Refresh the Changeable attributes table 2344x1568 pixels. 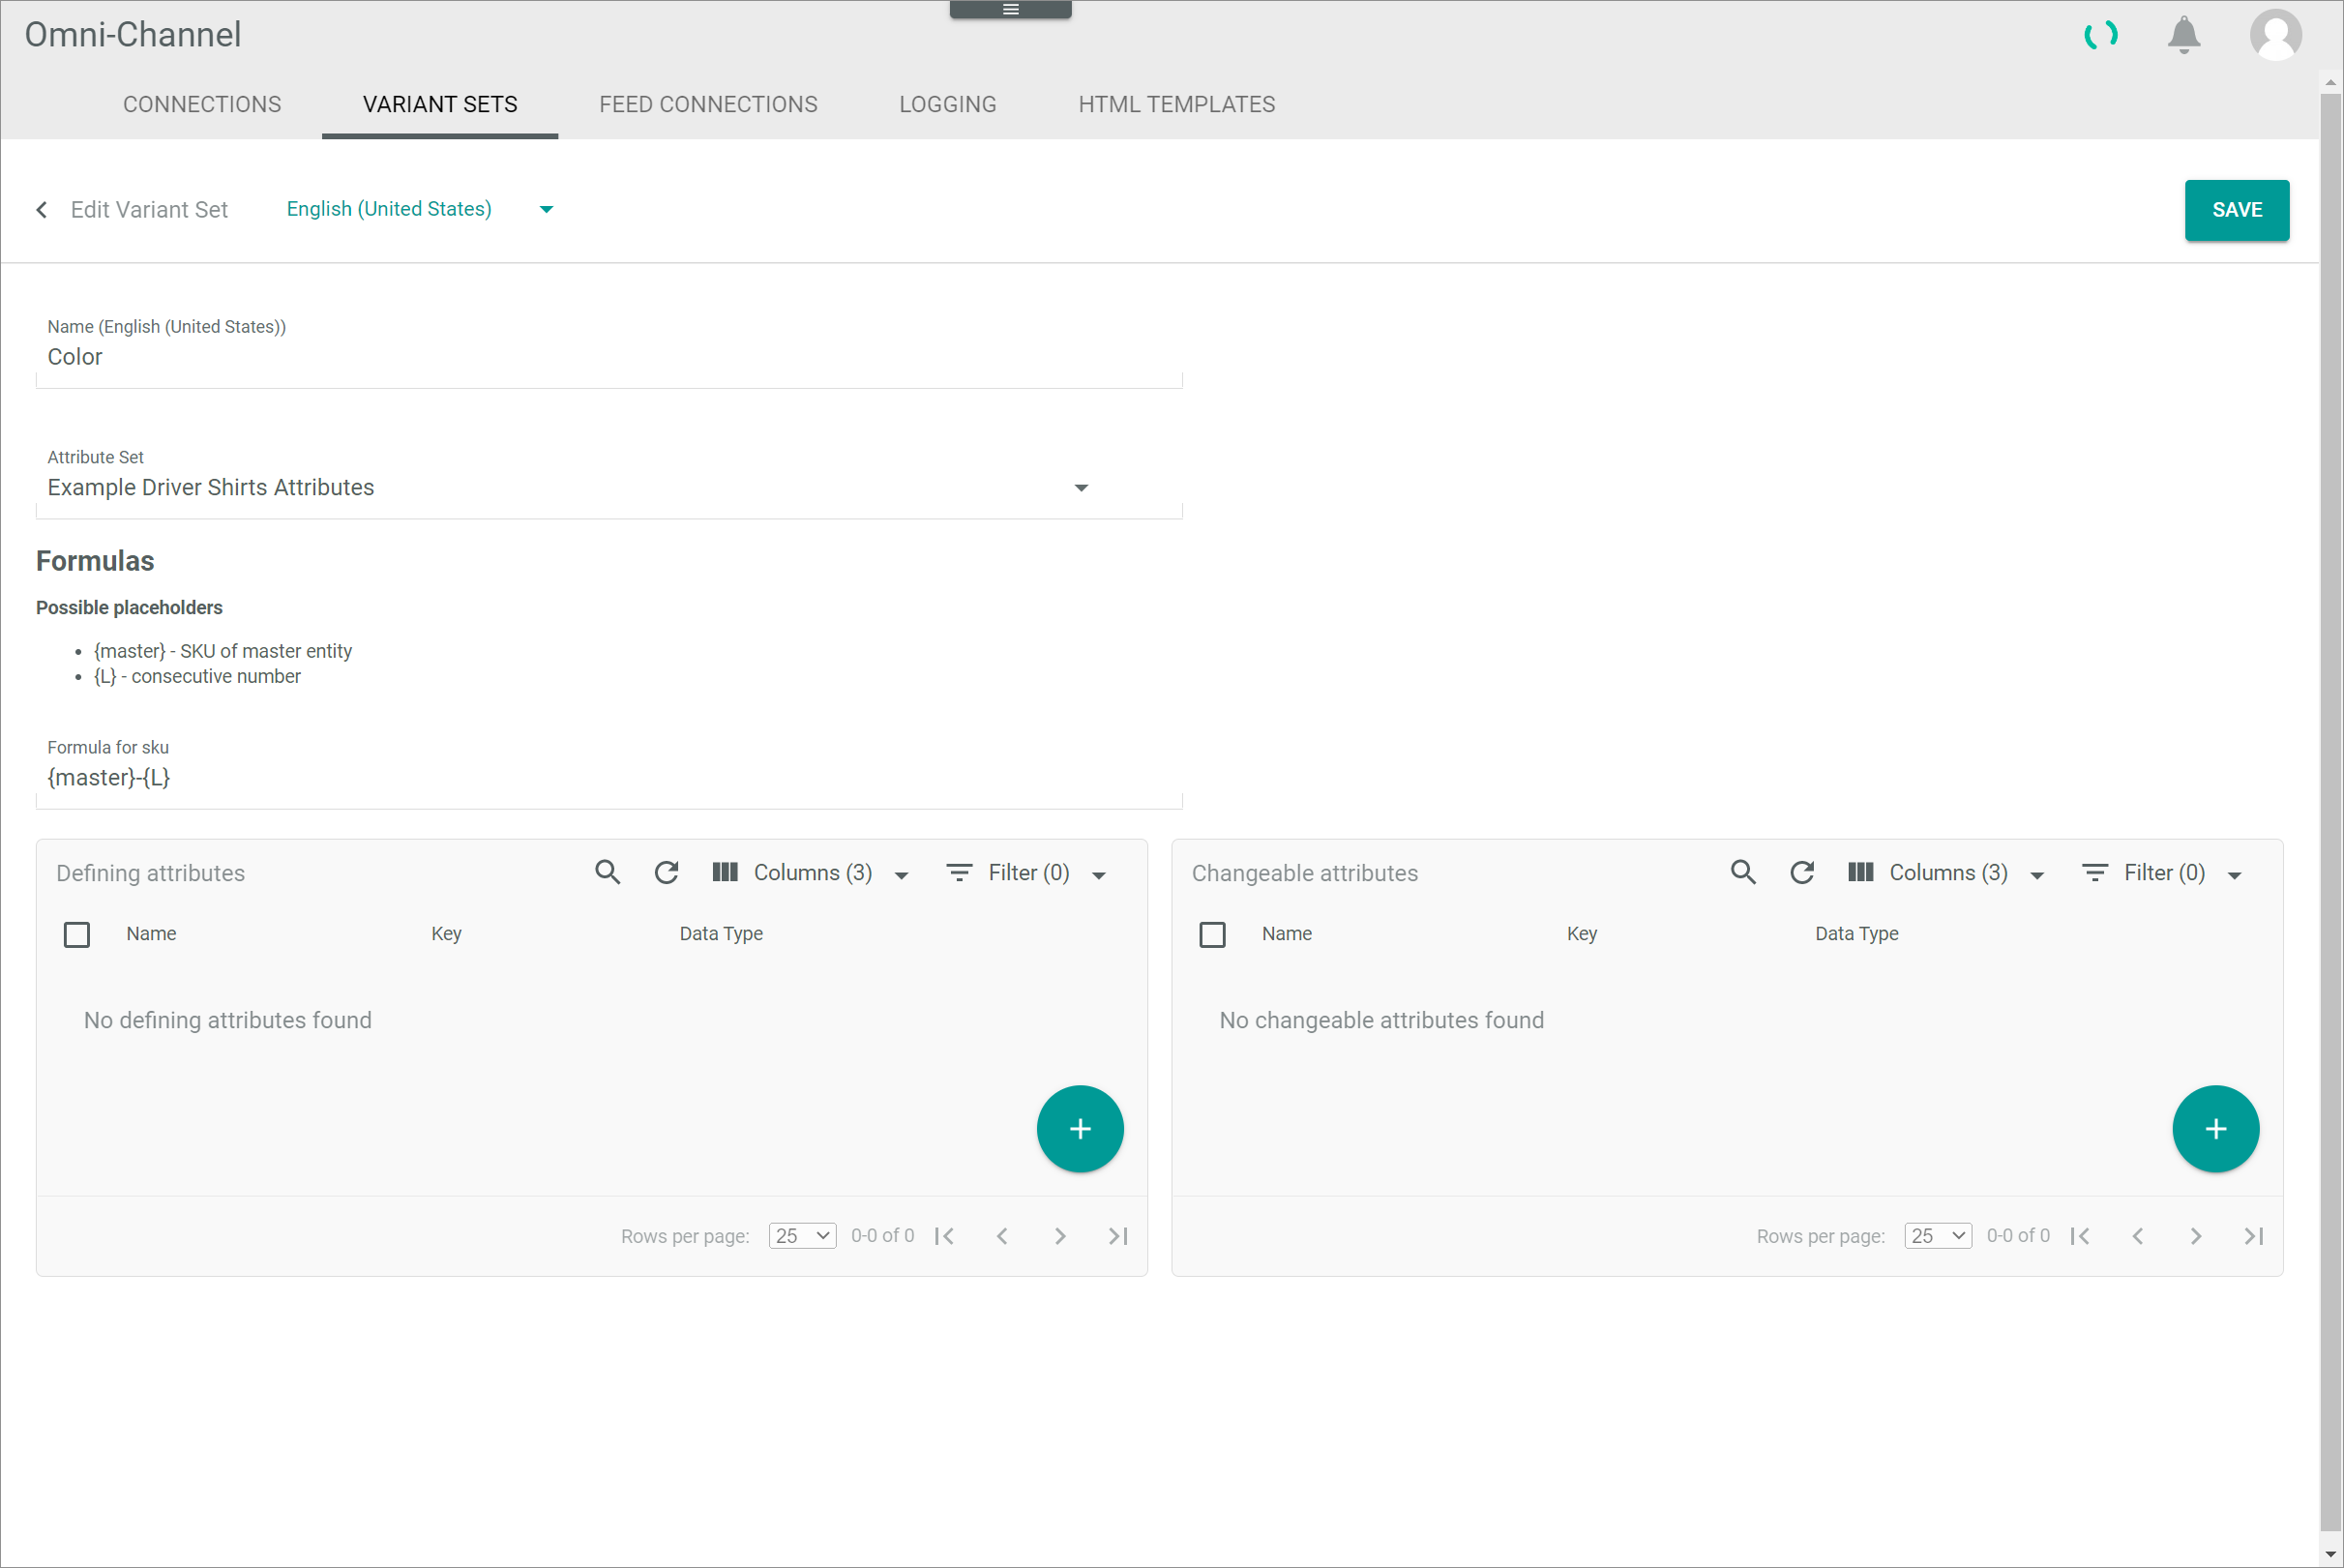coord(1803,873)
